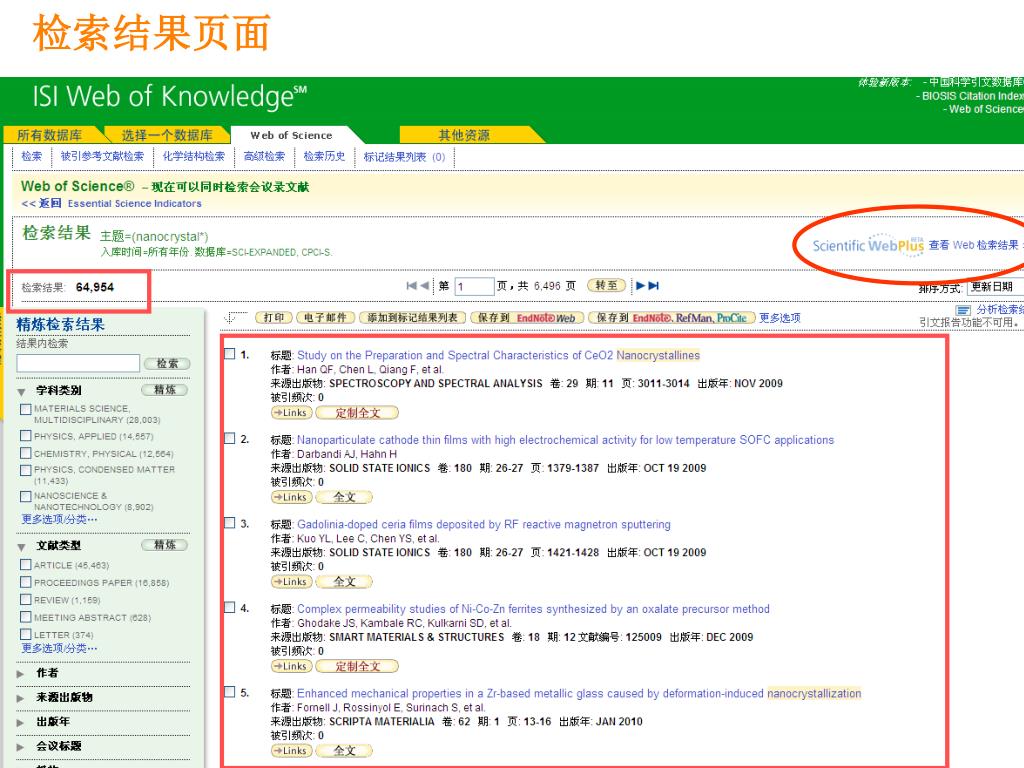The height and width of the screenshot is (768, 1024).
Task: Switch to 选择一个数据库 tab
Action: [x=167, y=135]
